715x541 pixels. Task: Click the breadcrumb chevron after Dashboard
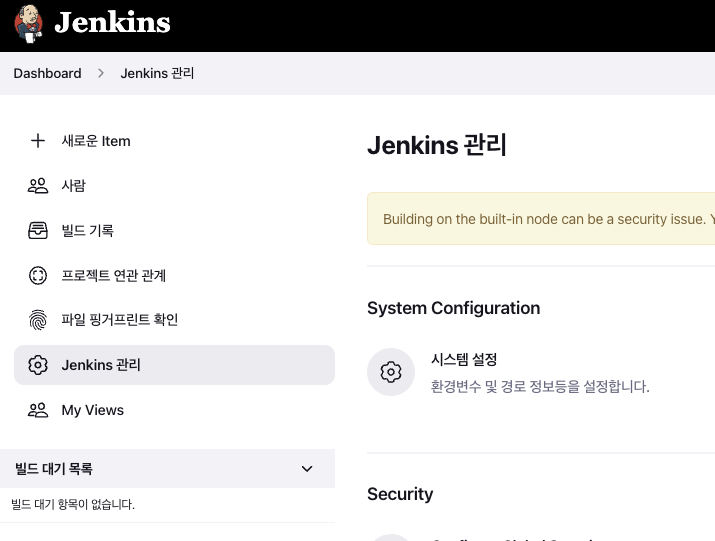[x=101, y=73]
